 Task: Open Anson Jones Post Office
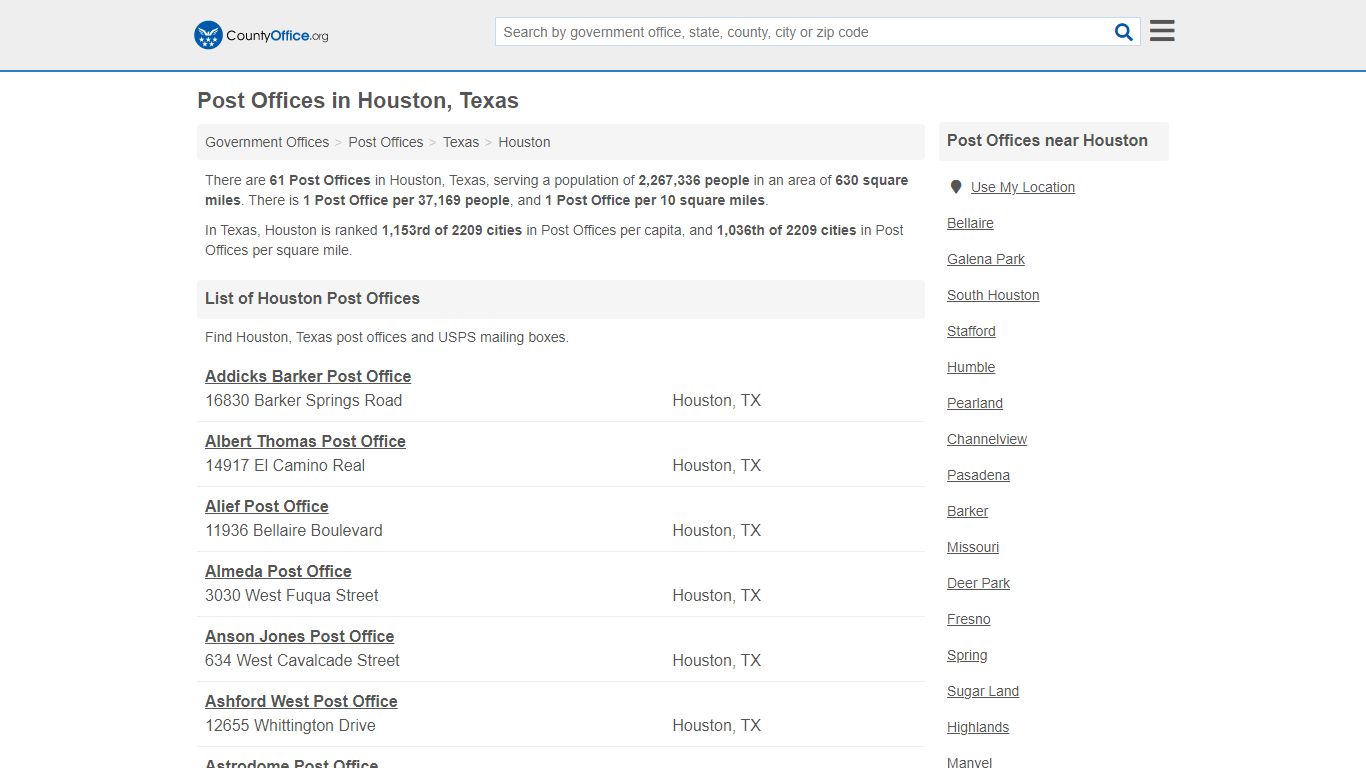tap(300, 636)
